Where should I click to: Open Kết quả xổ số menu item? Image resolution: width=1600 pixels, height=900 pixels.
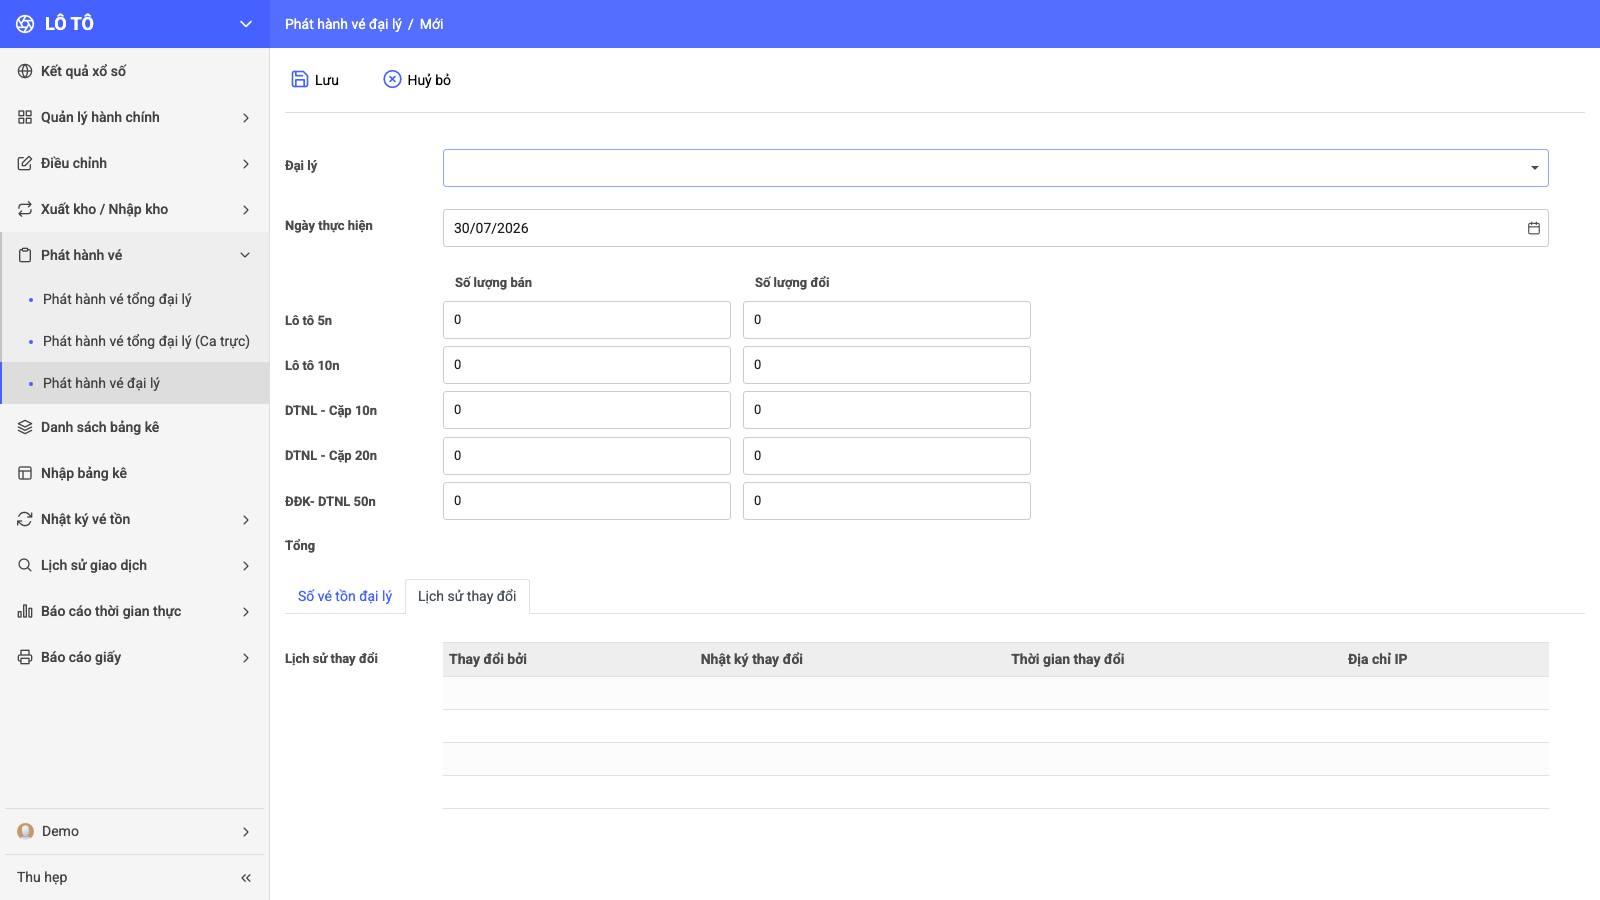tap(135, 71)
